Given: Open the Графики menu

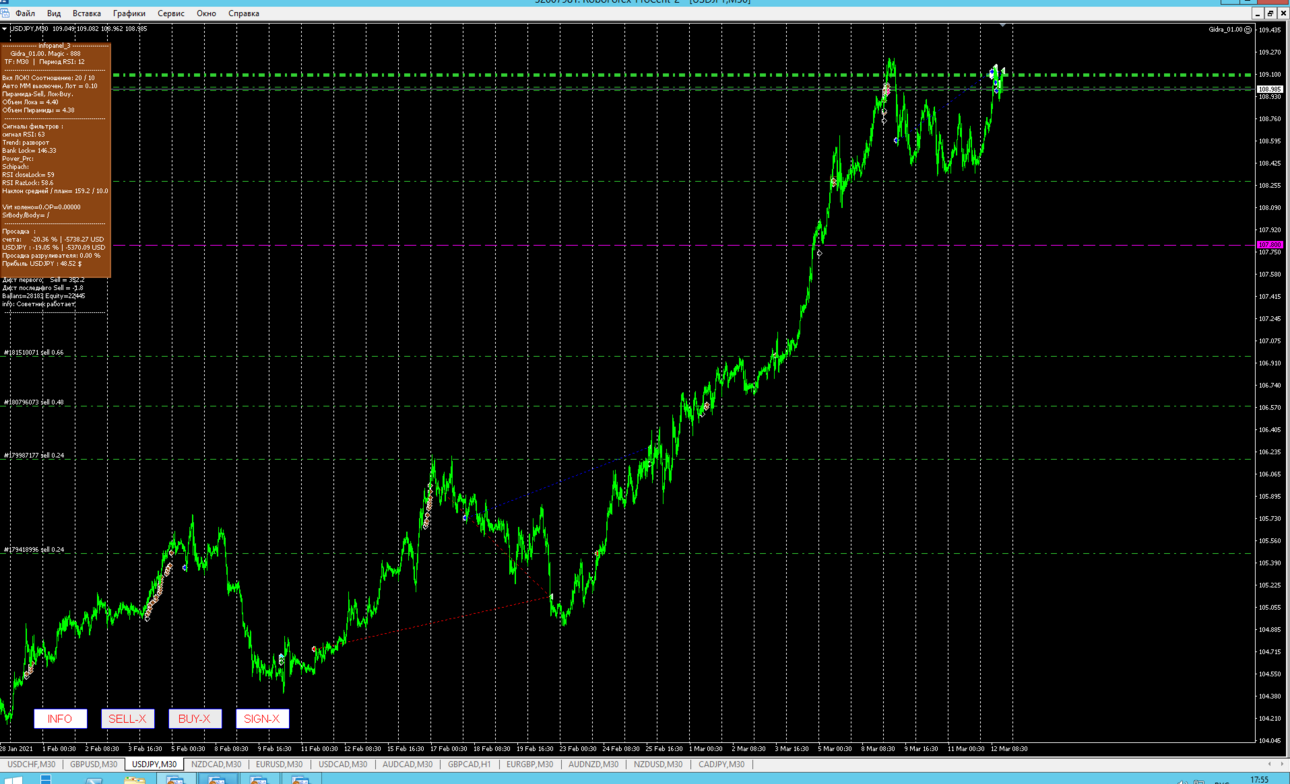Looking at the screenshot, I should click(x=129, y=14).
